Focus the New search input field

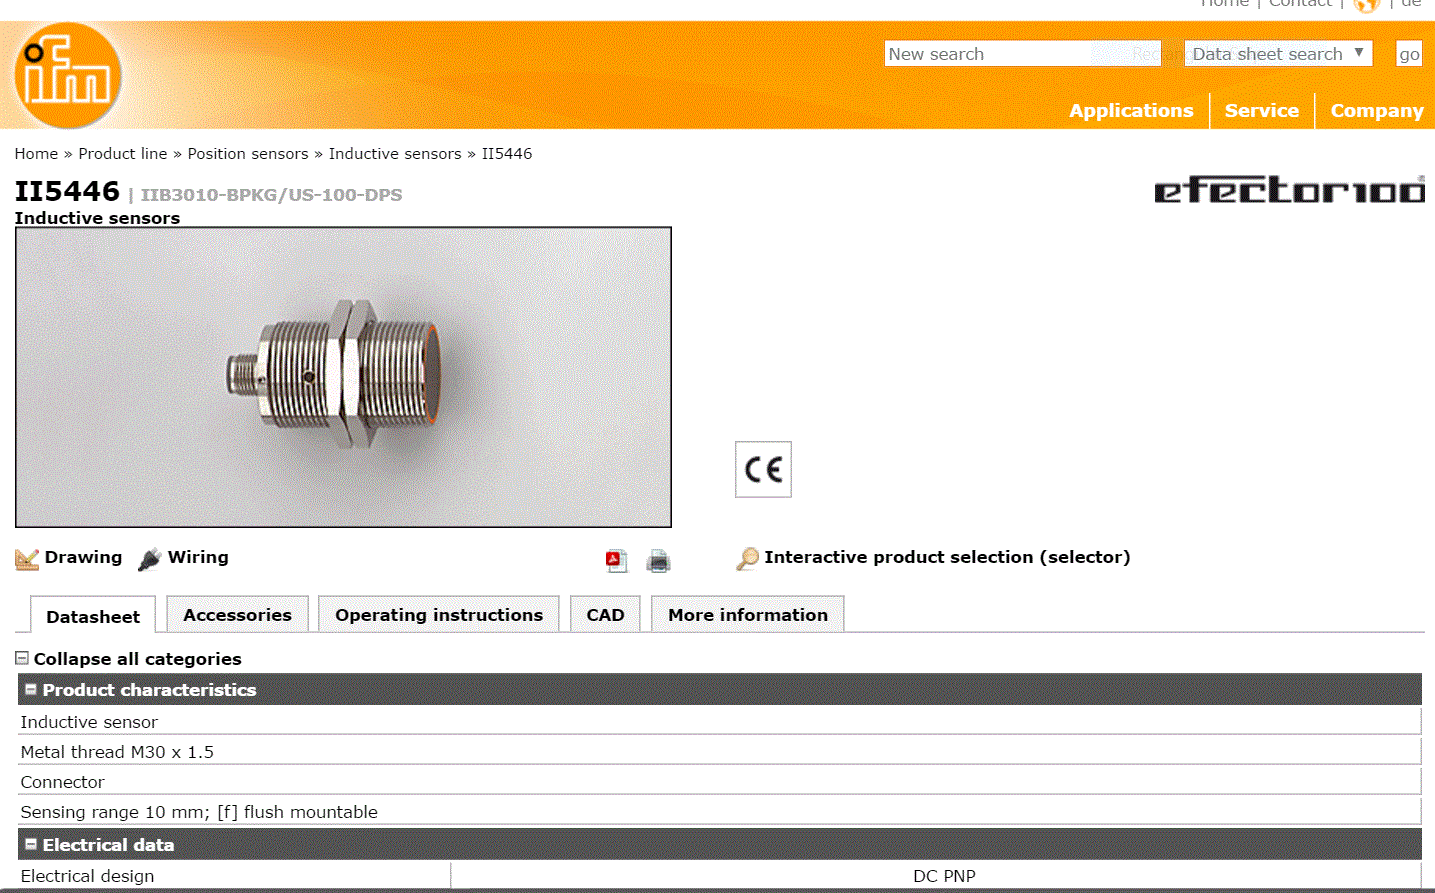(1023, 53)
